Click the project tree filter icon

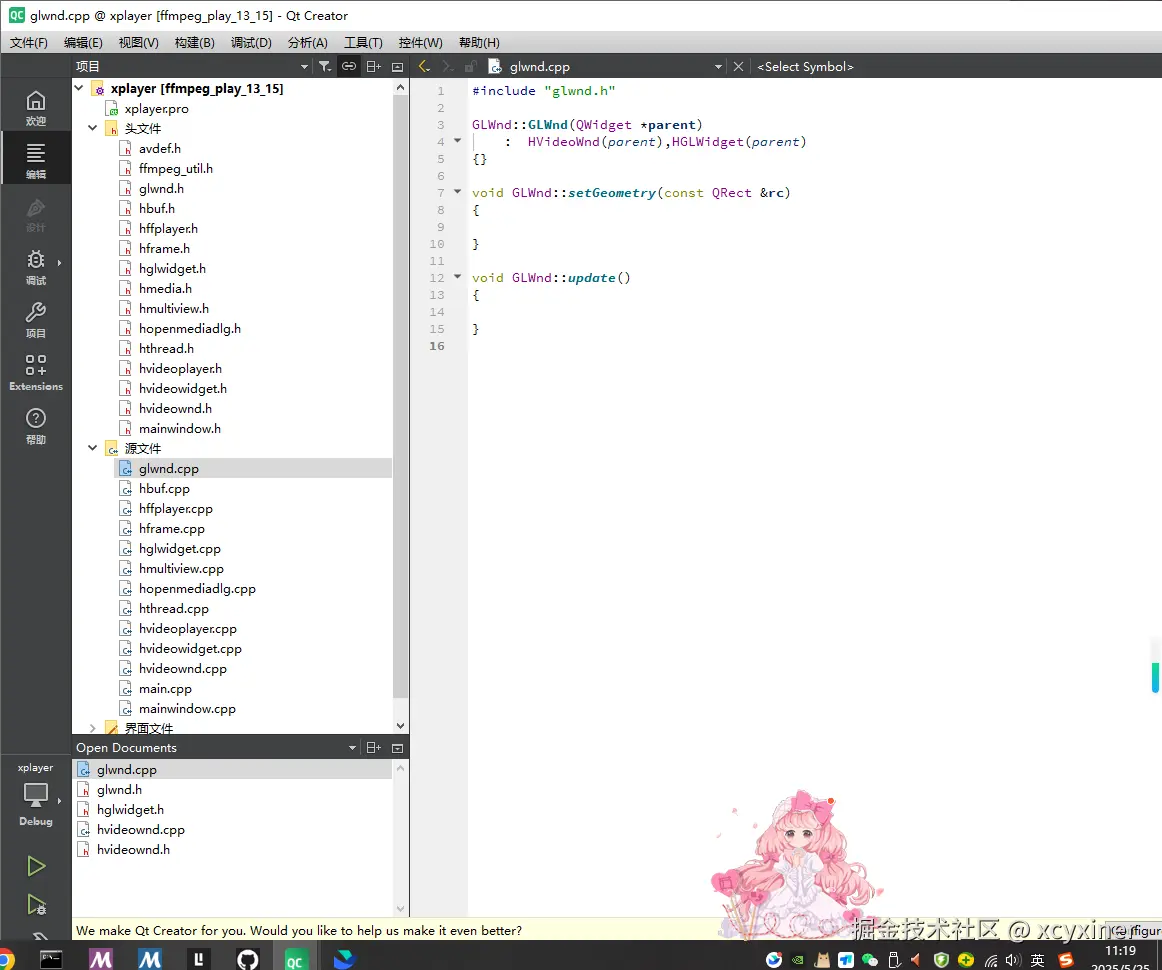click(325, 67)
